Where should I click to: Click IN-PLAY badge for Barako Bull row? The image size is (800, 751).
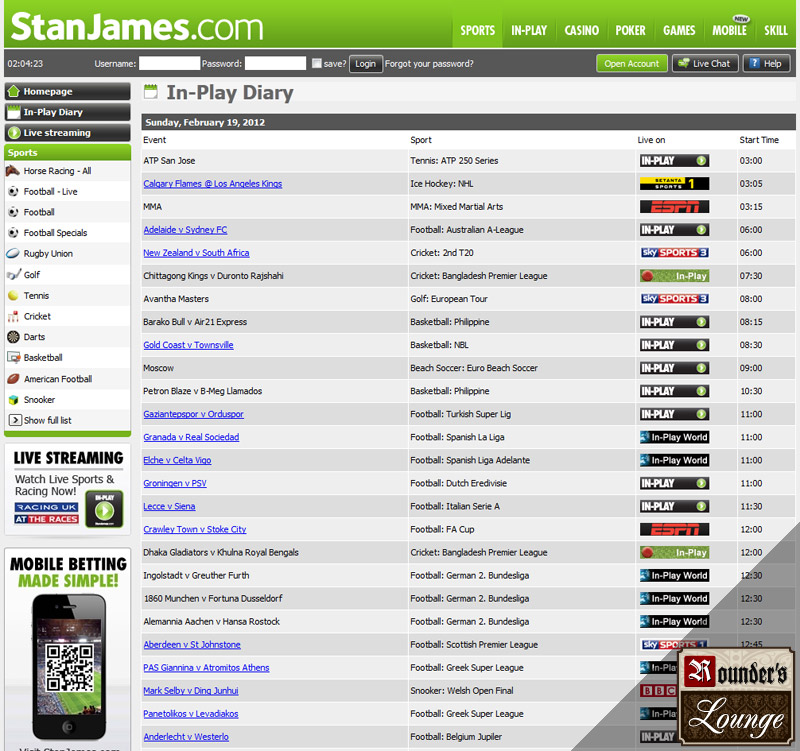[x=674, y=322]
